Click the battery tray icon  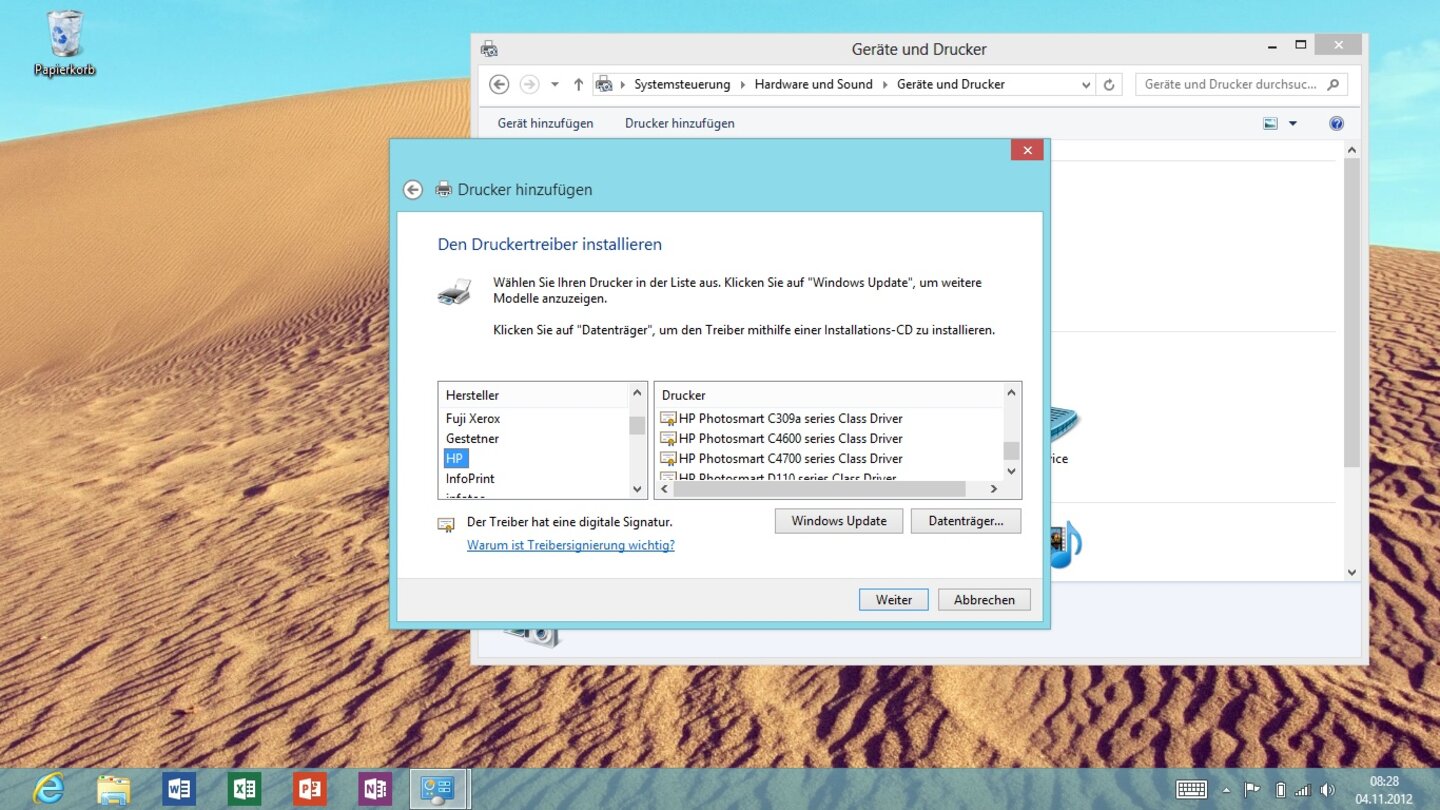[x=1280, y=790]
